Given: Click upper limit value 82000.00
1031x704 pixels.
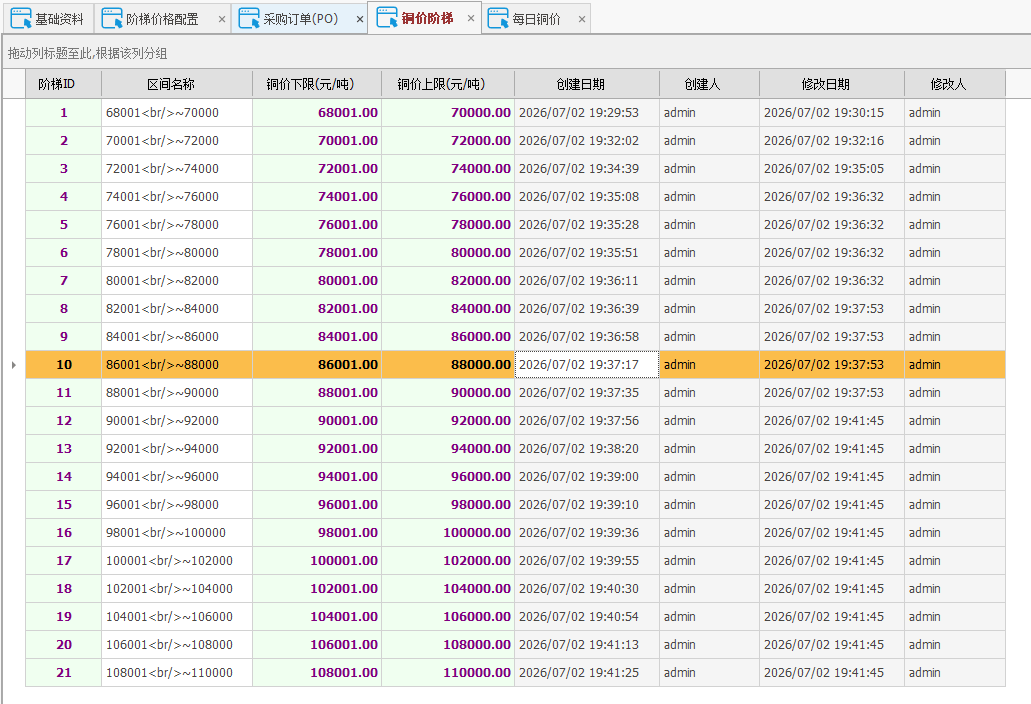Looking at the screenshot, I should tap(448, 281).
